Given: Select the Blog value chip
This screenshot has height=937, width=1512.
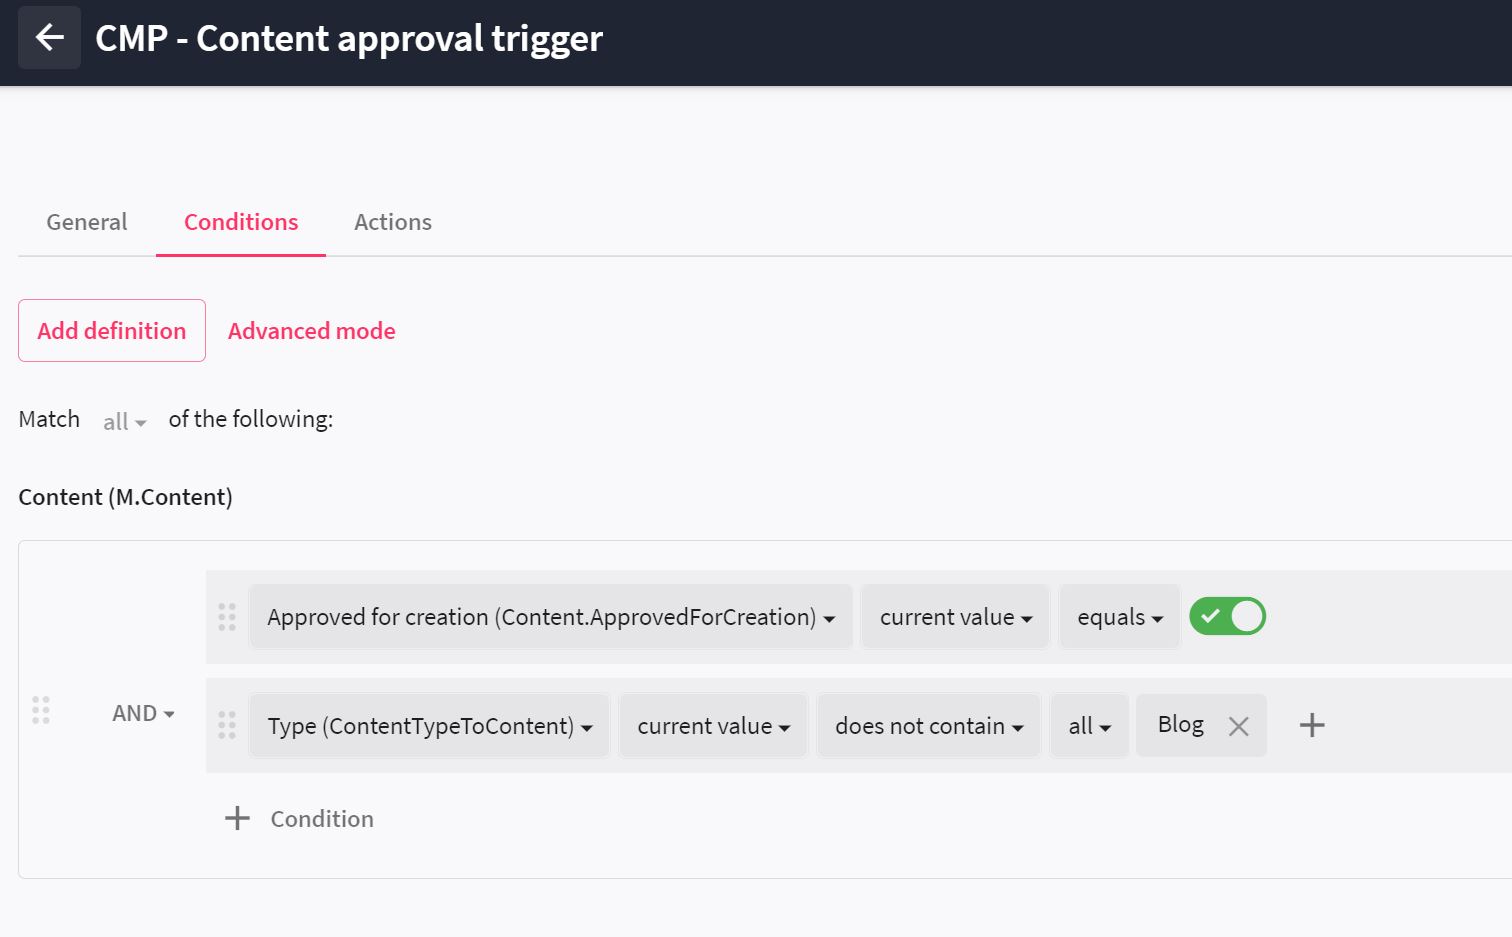Looking at the screenshot, I should point(1181,724).
